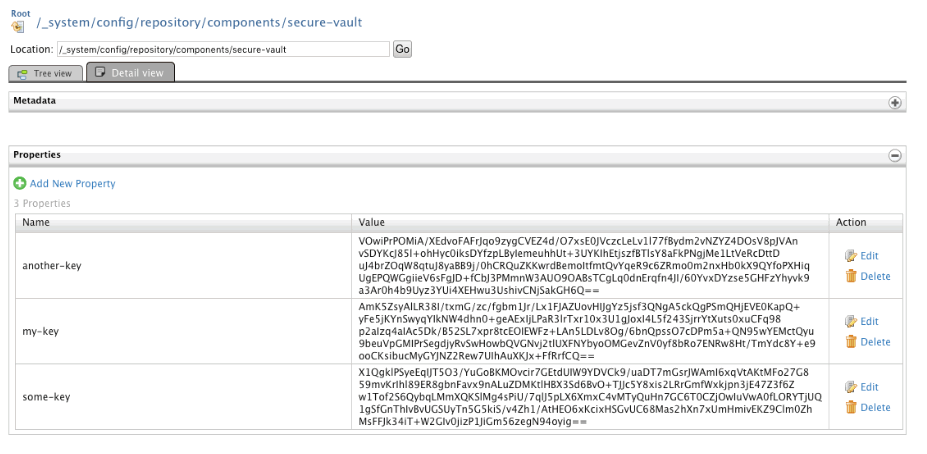This screenshot has width=927, height=454.
Task: Click the trash icon for my-key
Action: [851, 342]
